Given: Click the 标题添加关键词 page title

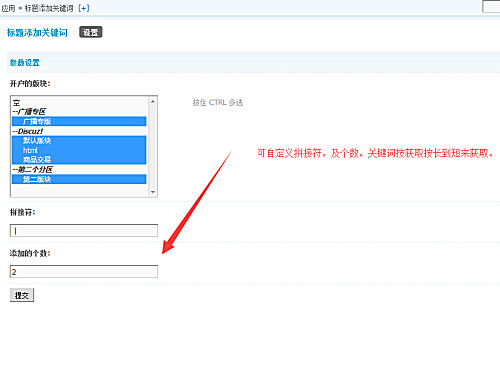Looking at the screenshot, I should click(37, 32).
